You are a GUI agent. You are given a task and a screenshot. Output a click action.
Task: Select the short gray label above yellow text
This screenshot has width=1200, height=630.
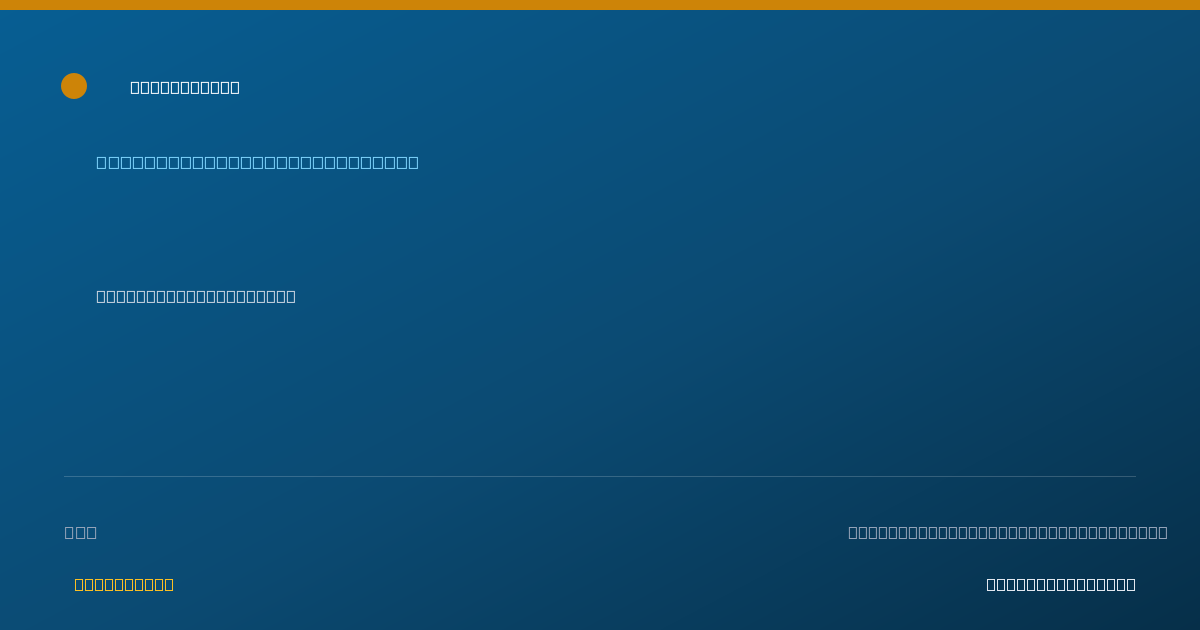(81, 532)
